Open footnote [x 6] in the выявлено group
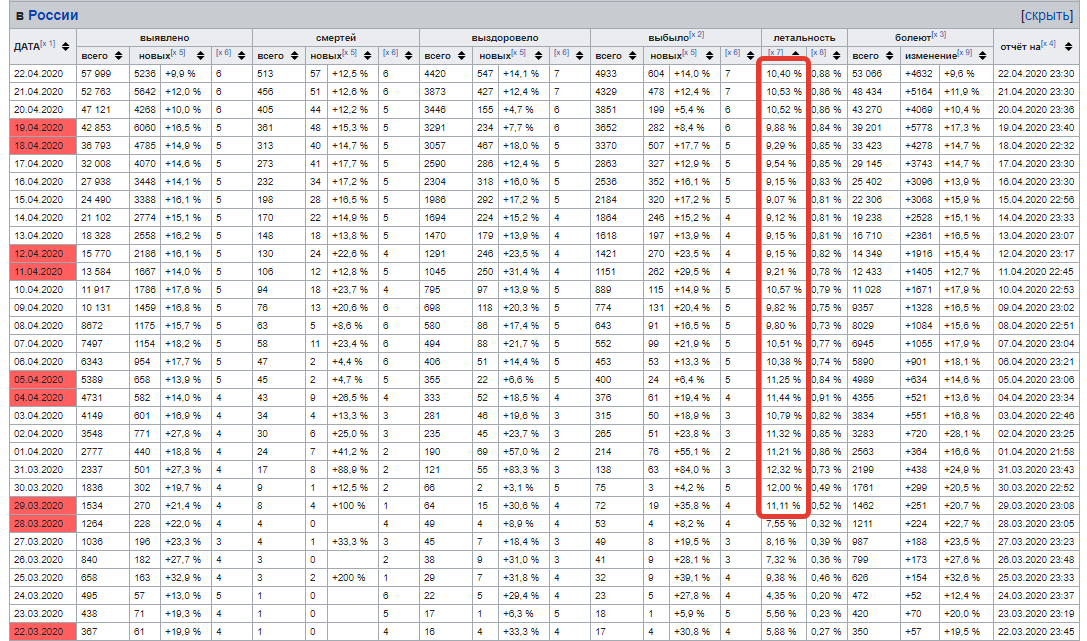This screenshot has height=641, width=1087. [223, 53]
